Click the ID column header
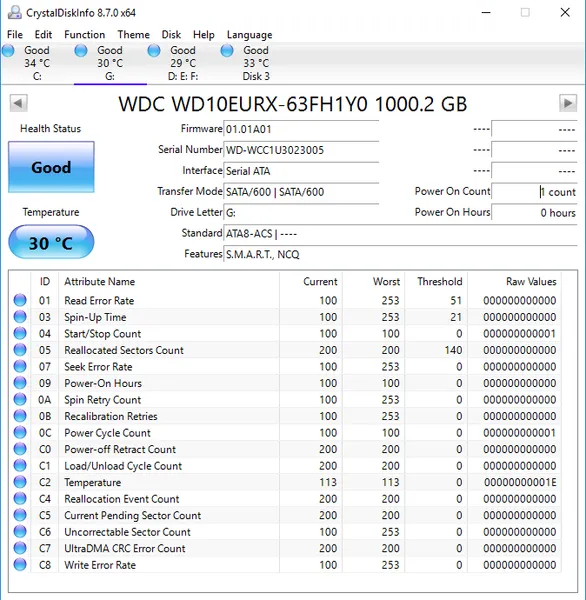This screenshot has width=586, height=600. click(45, 282)
